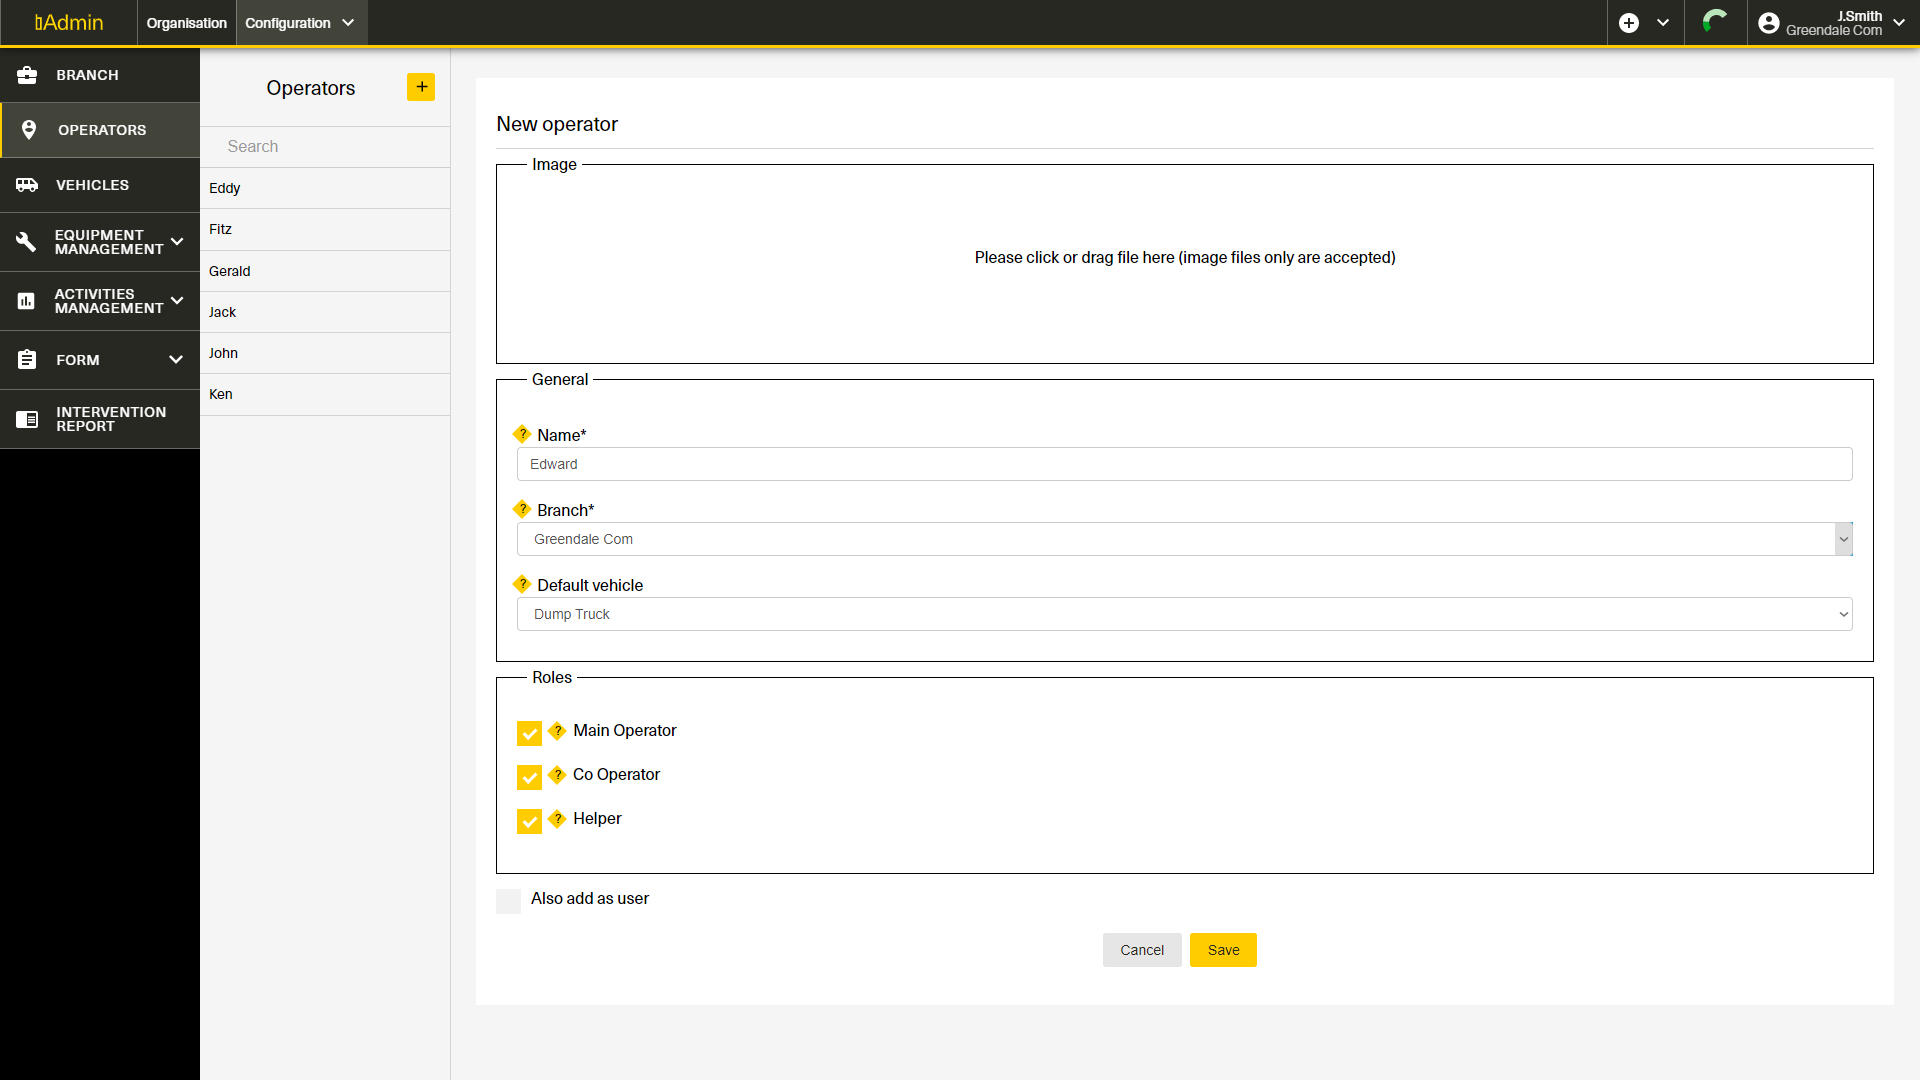This screenshot has width=1920, height=1080.
Task: Open the Configuration menu
Action: [300, 23]
